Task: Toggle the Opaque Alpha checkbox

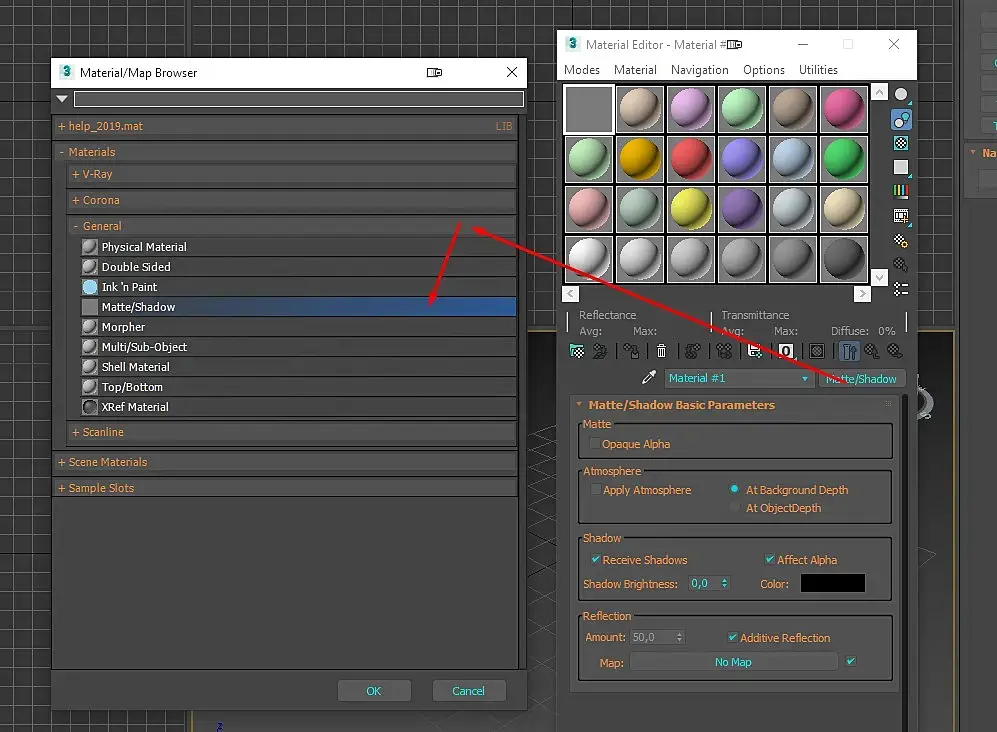Action: [595, 444]
